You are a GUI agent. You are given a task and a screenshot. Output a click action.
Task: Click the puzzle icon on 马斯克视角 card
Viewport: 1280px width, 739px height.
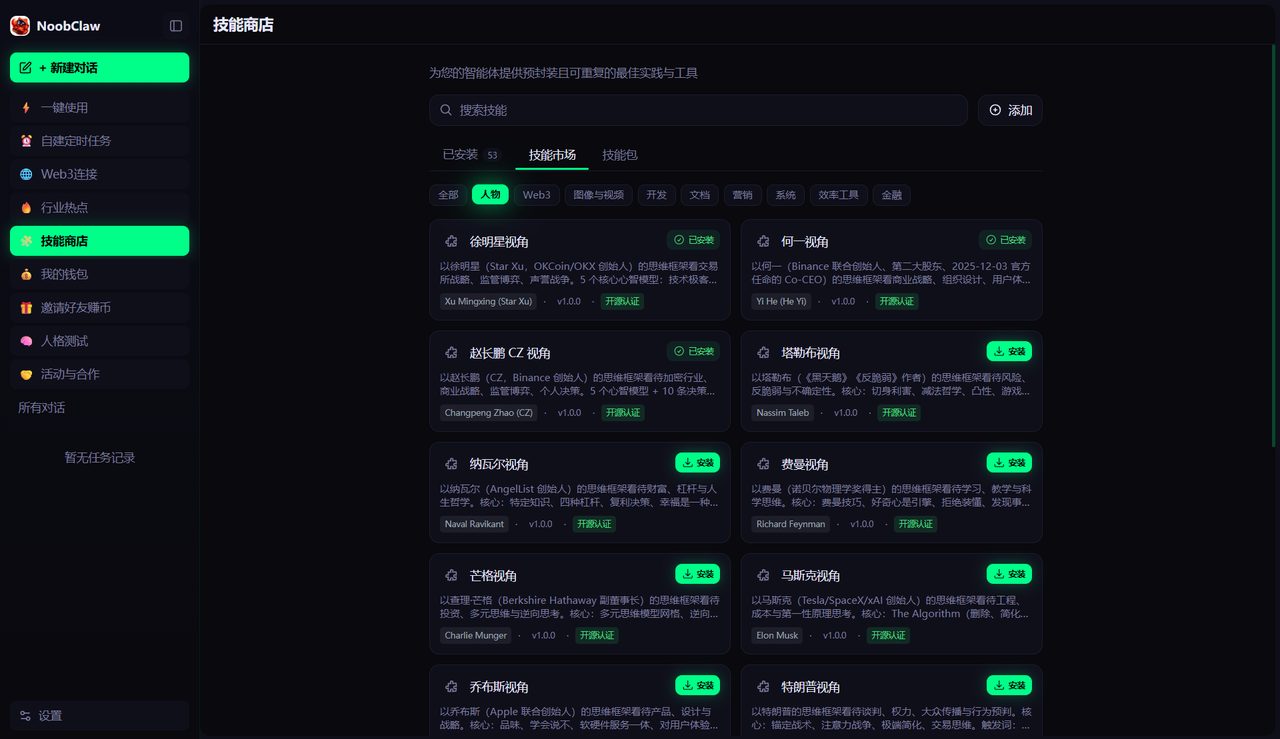click(763, 575)
